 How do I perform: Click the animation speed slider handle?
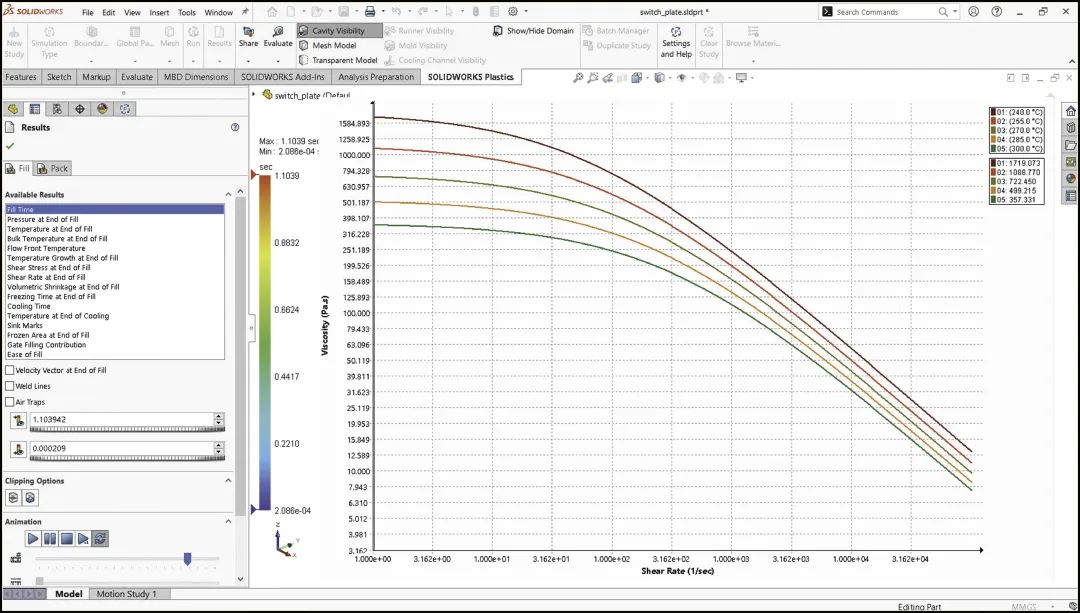187,559
